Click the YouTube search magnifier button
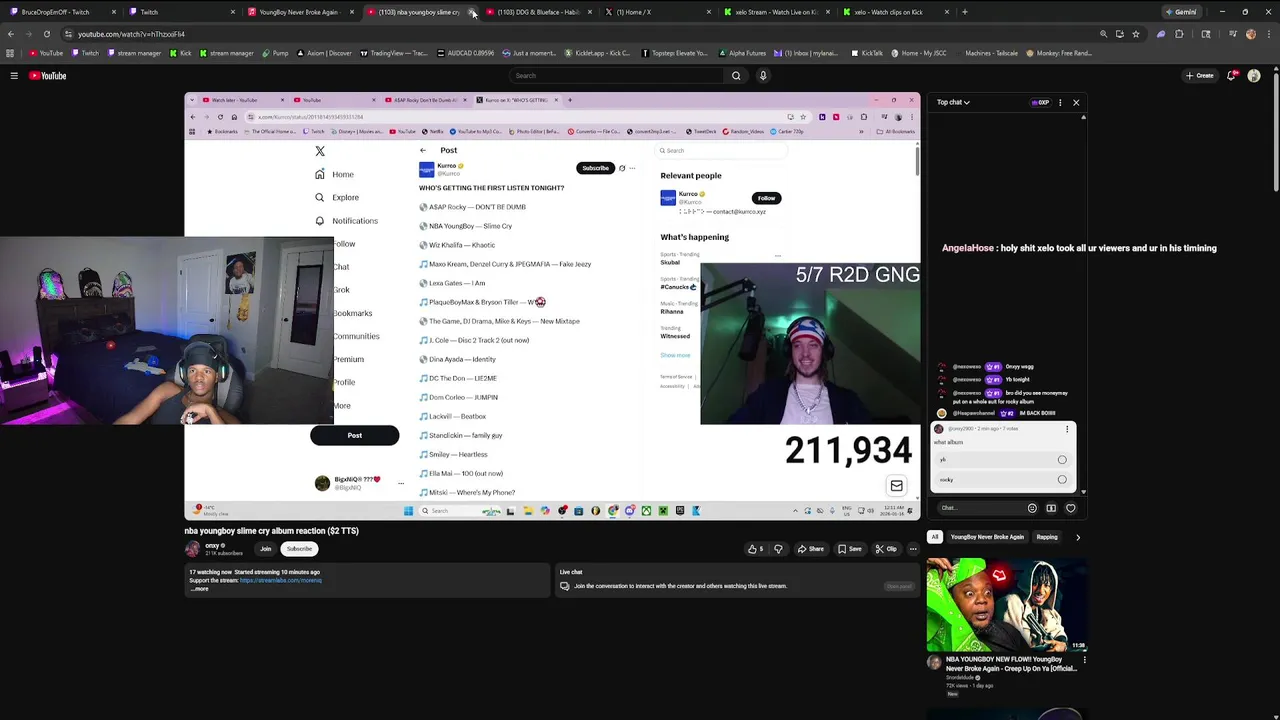This screenshot has width=1280, height=720. point(736,76)
